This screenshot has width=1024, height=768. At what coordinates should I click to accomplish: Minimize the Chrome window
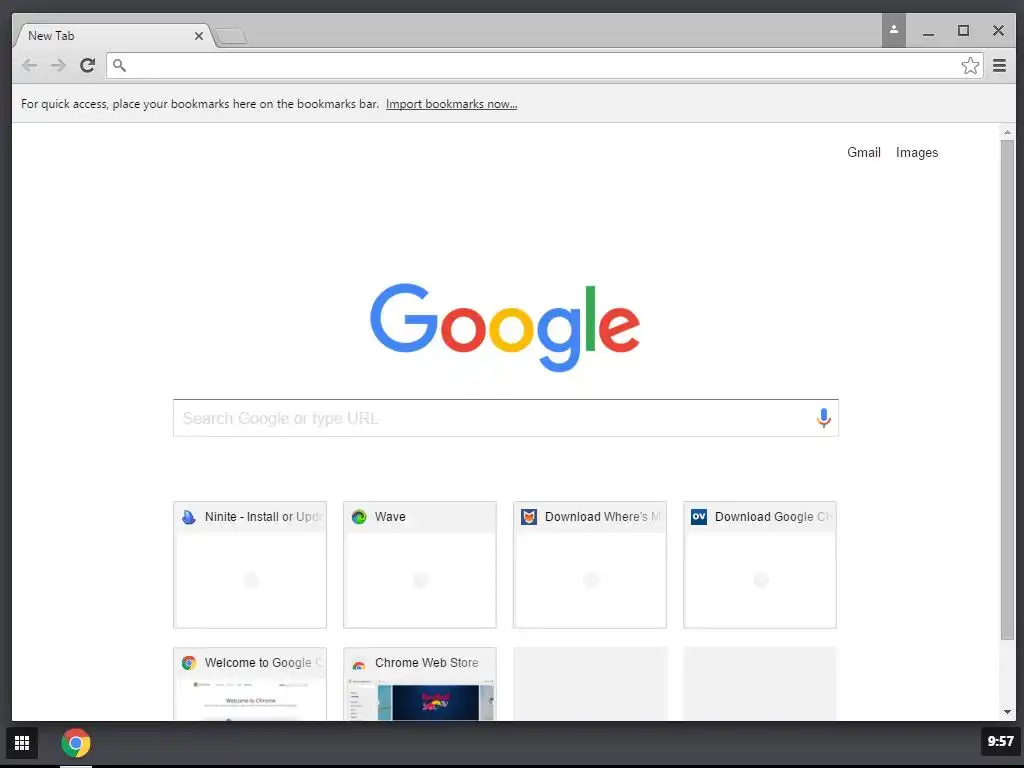[x=928, y=31]
